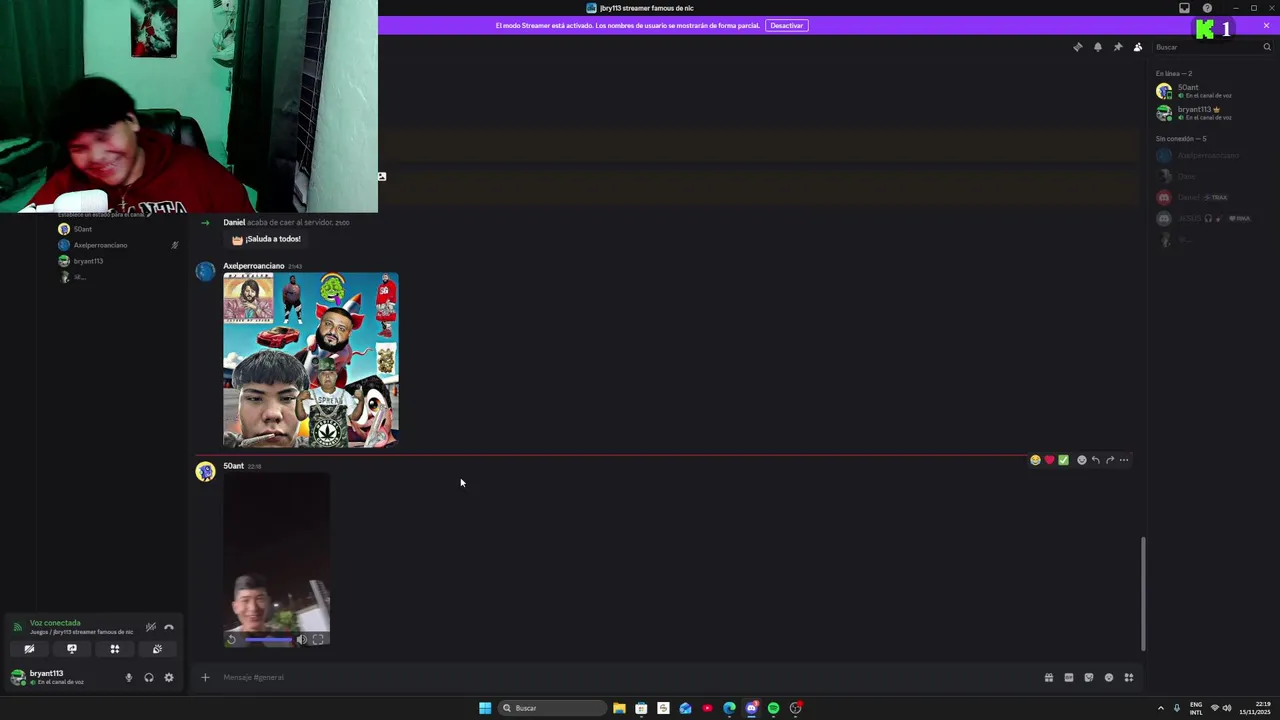This screenshot has width=1280, height=720.
Task: Open the inbox icon in title bar
Action: pos(1184,8)
